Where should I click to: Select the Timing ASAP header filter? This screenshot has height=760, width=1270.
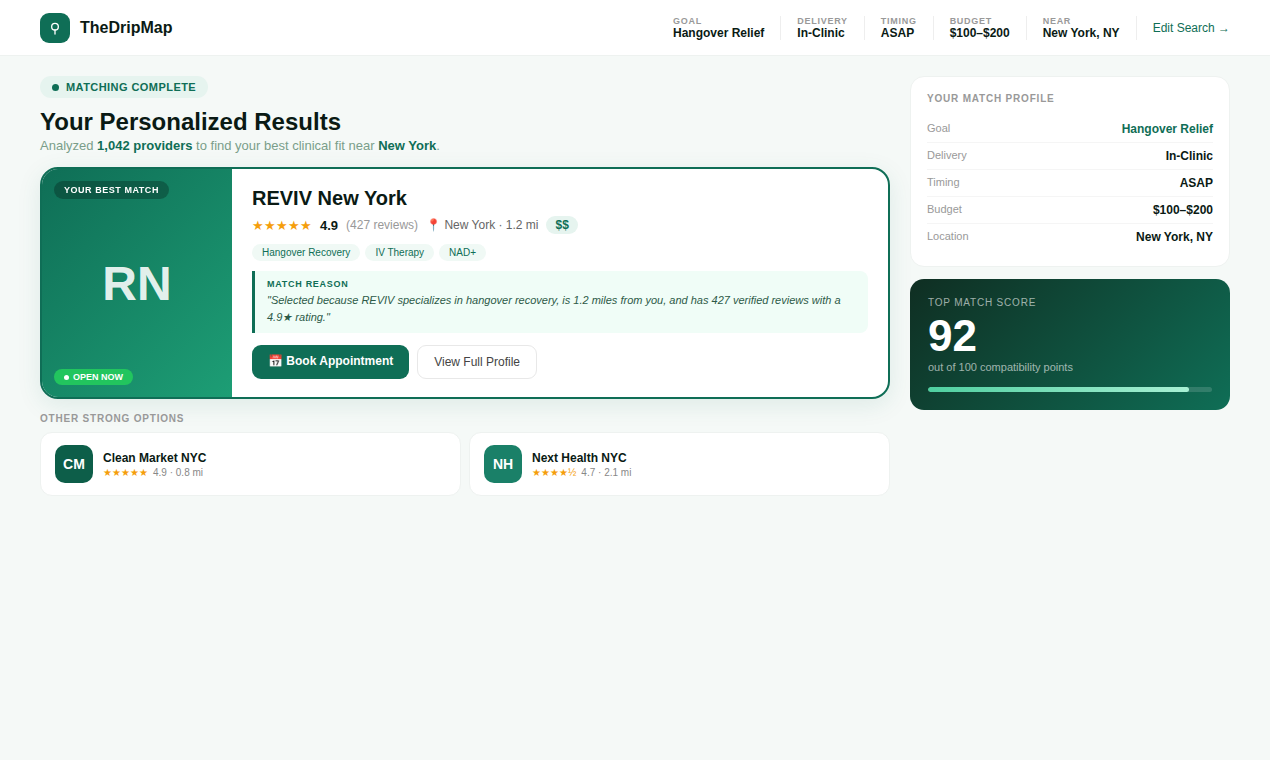tap(898, 28)
